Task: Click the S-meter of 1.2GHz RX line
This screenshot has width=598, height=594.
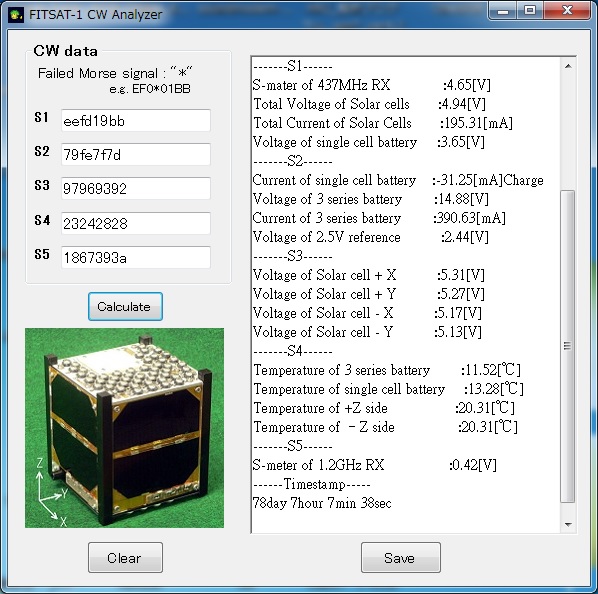Action: point(375,465)
